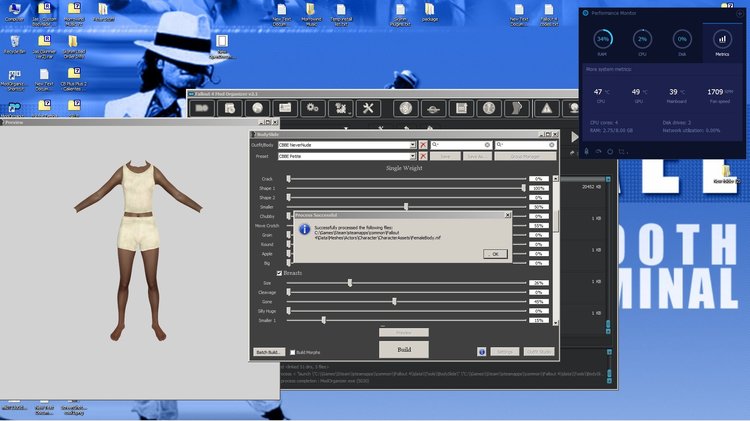Open BodySlide Settings
This screenshot has width=750, height=421.
pos(505,352)
